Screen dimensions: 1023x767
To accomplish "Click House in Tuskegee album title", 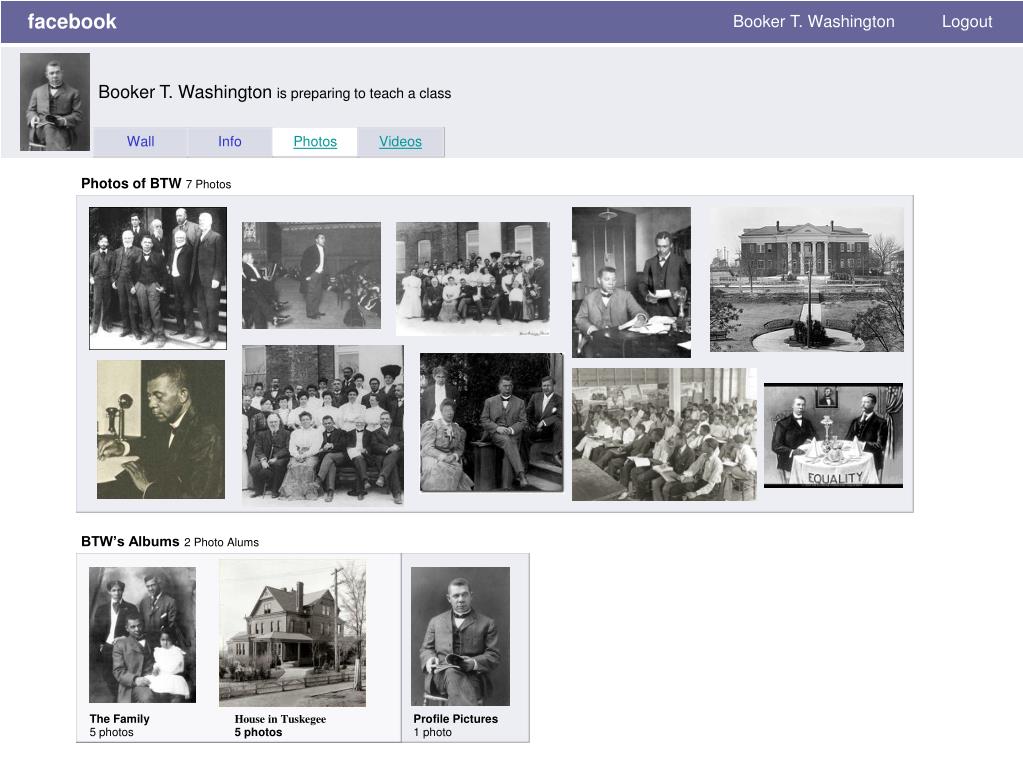I will pyautogui.click(x=280, y=719).
